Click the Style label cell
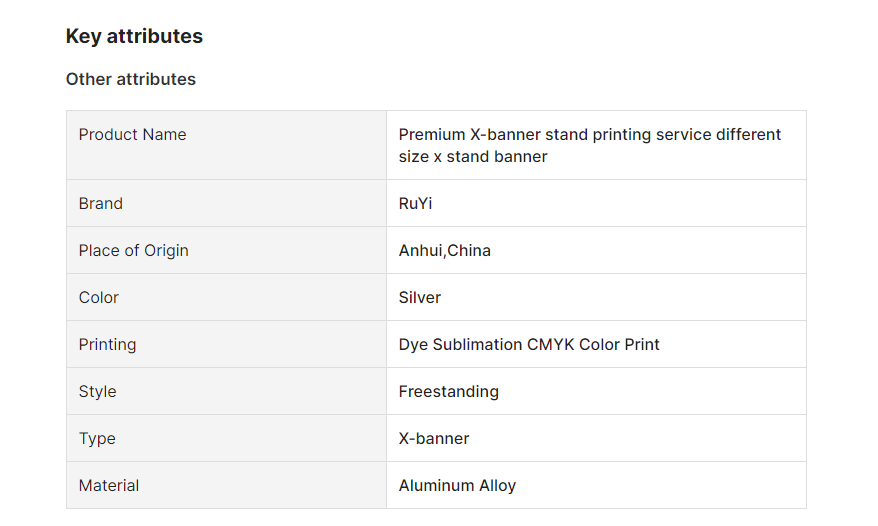Viewport: 878px width, 526px height. pos(226,392)
